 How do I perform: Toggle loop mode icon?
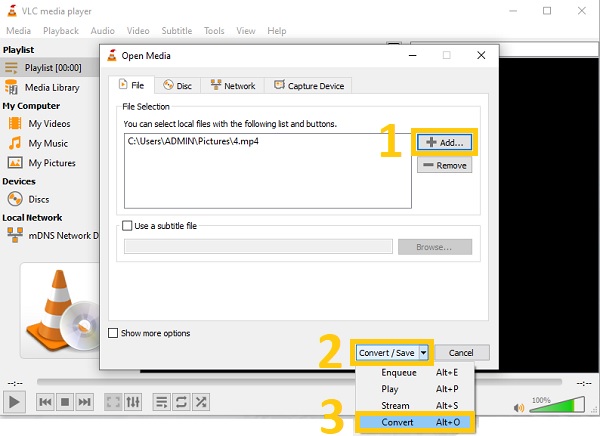point(181,402)
